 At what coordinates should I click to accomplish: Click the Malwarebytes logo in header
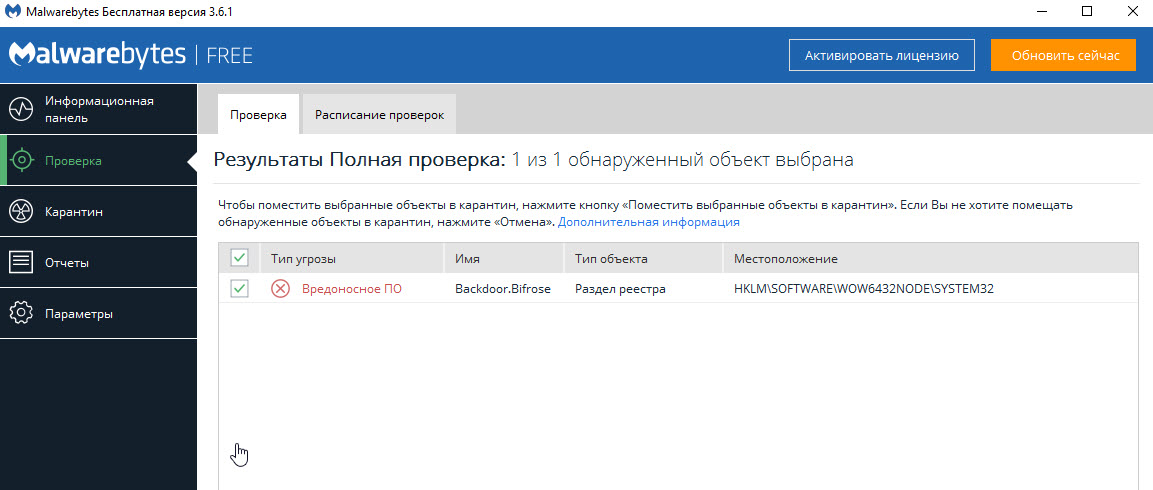[x=98, y=54]
